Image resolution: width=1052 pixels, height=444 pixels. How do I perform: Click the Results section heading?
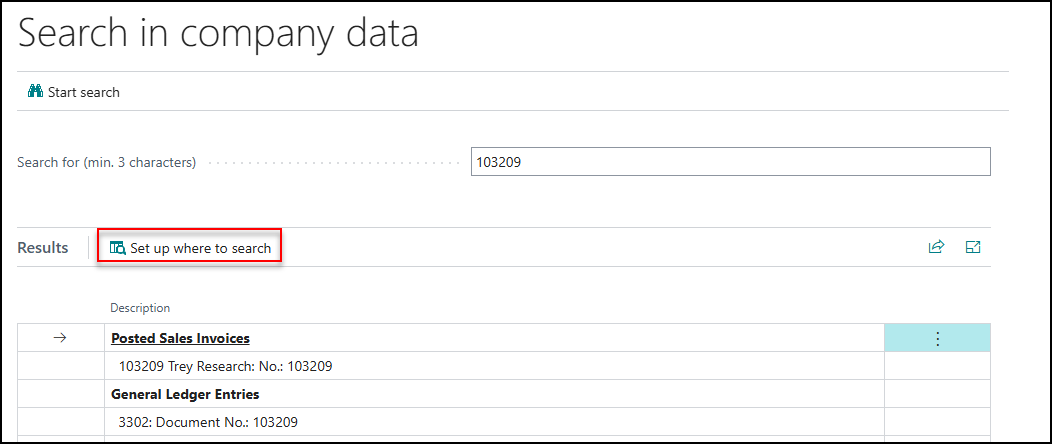[43, 247]
